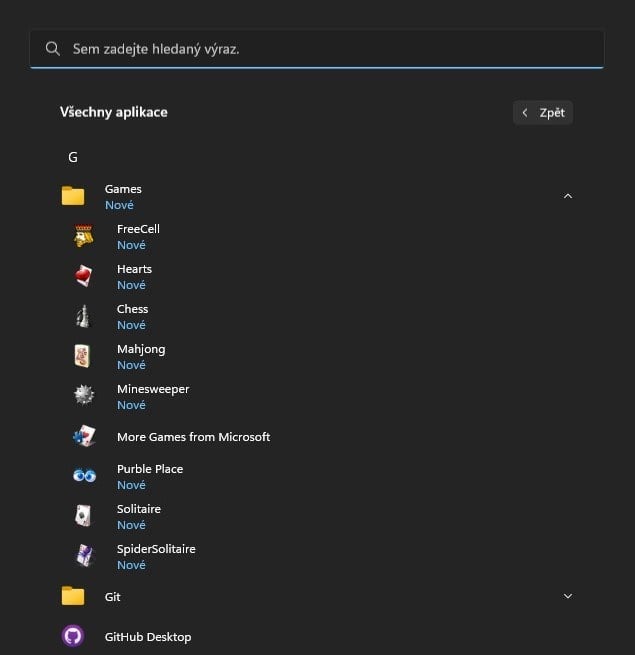Click the GitHub Desktop label

(x=148, y=637)
